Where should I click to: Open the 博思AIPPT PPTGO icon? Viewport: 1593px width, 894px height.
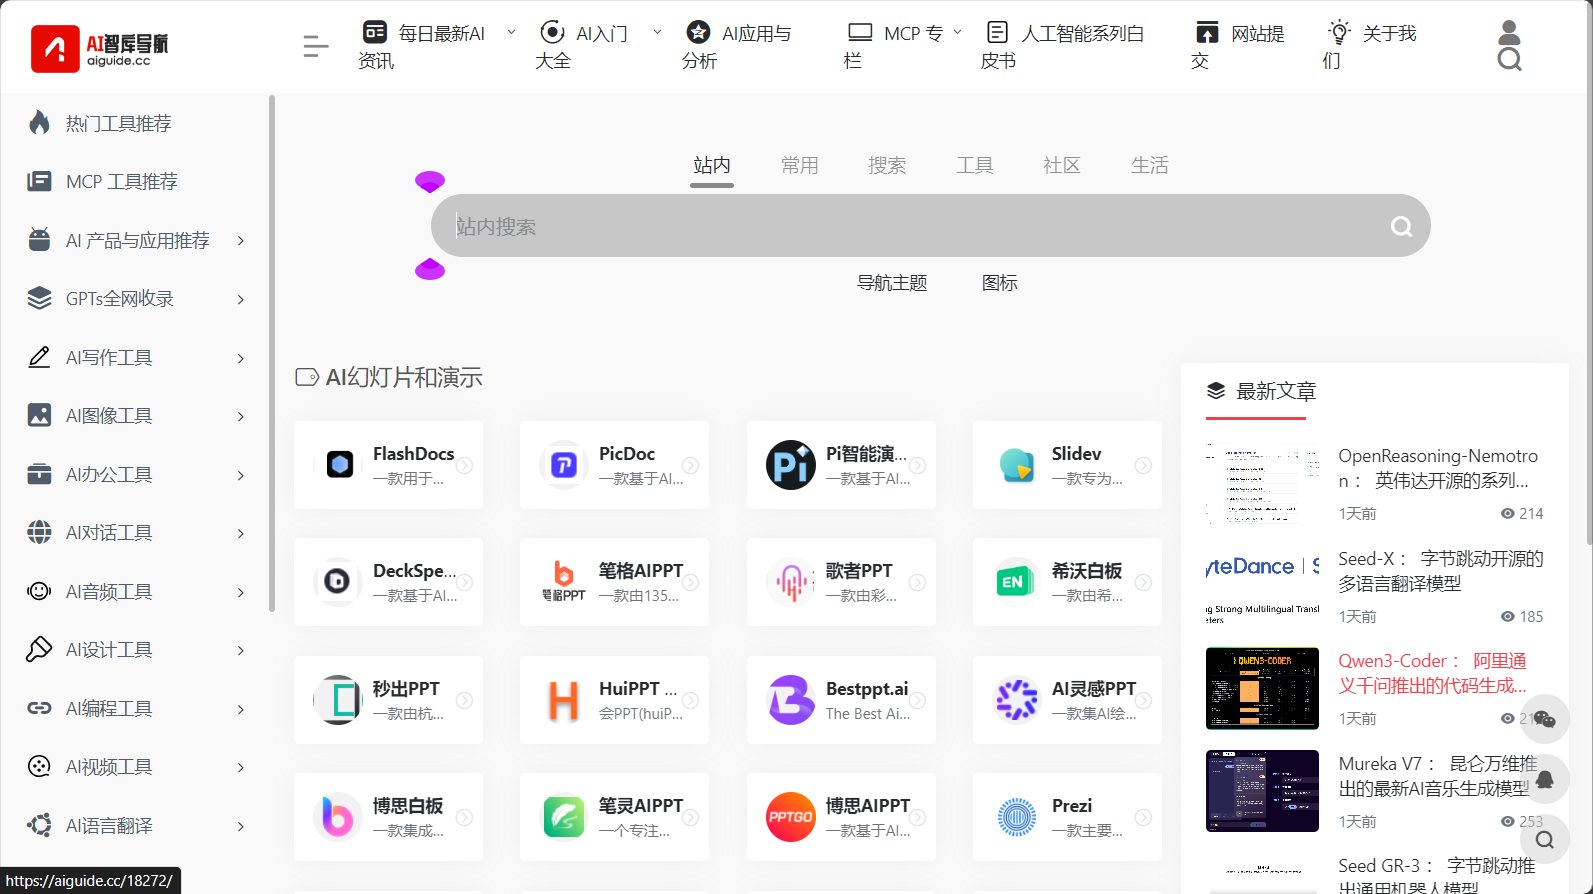(x=791, y=817)
